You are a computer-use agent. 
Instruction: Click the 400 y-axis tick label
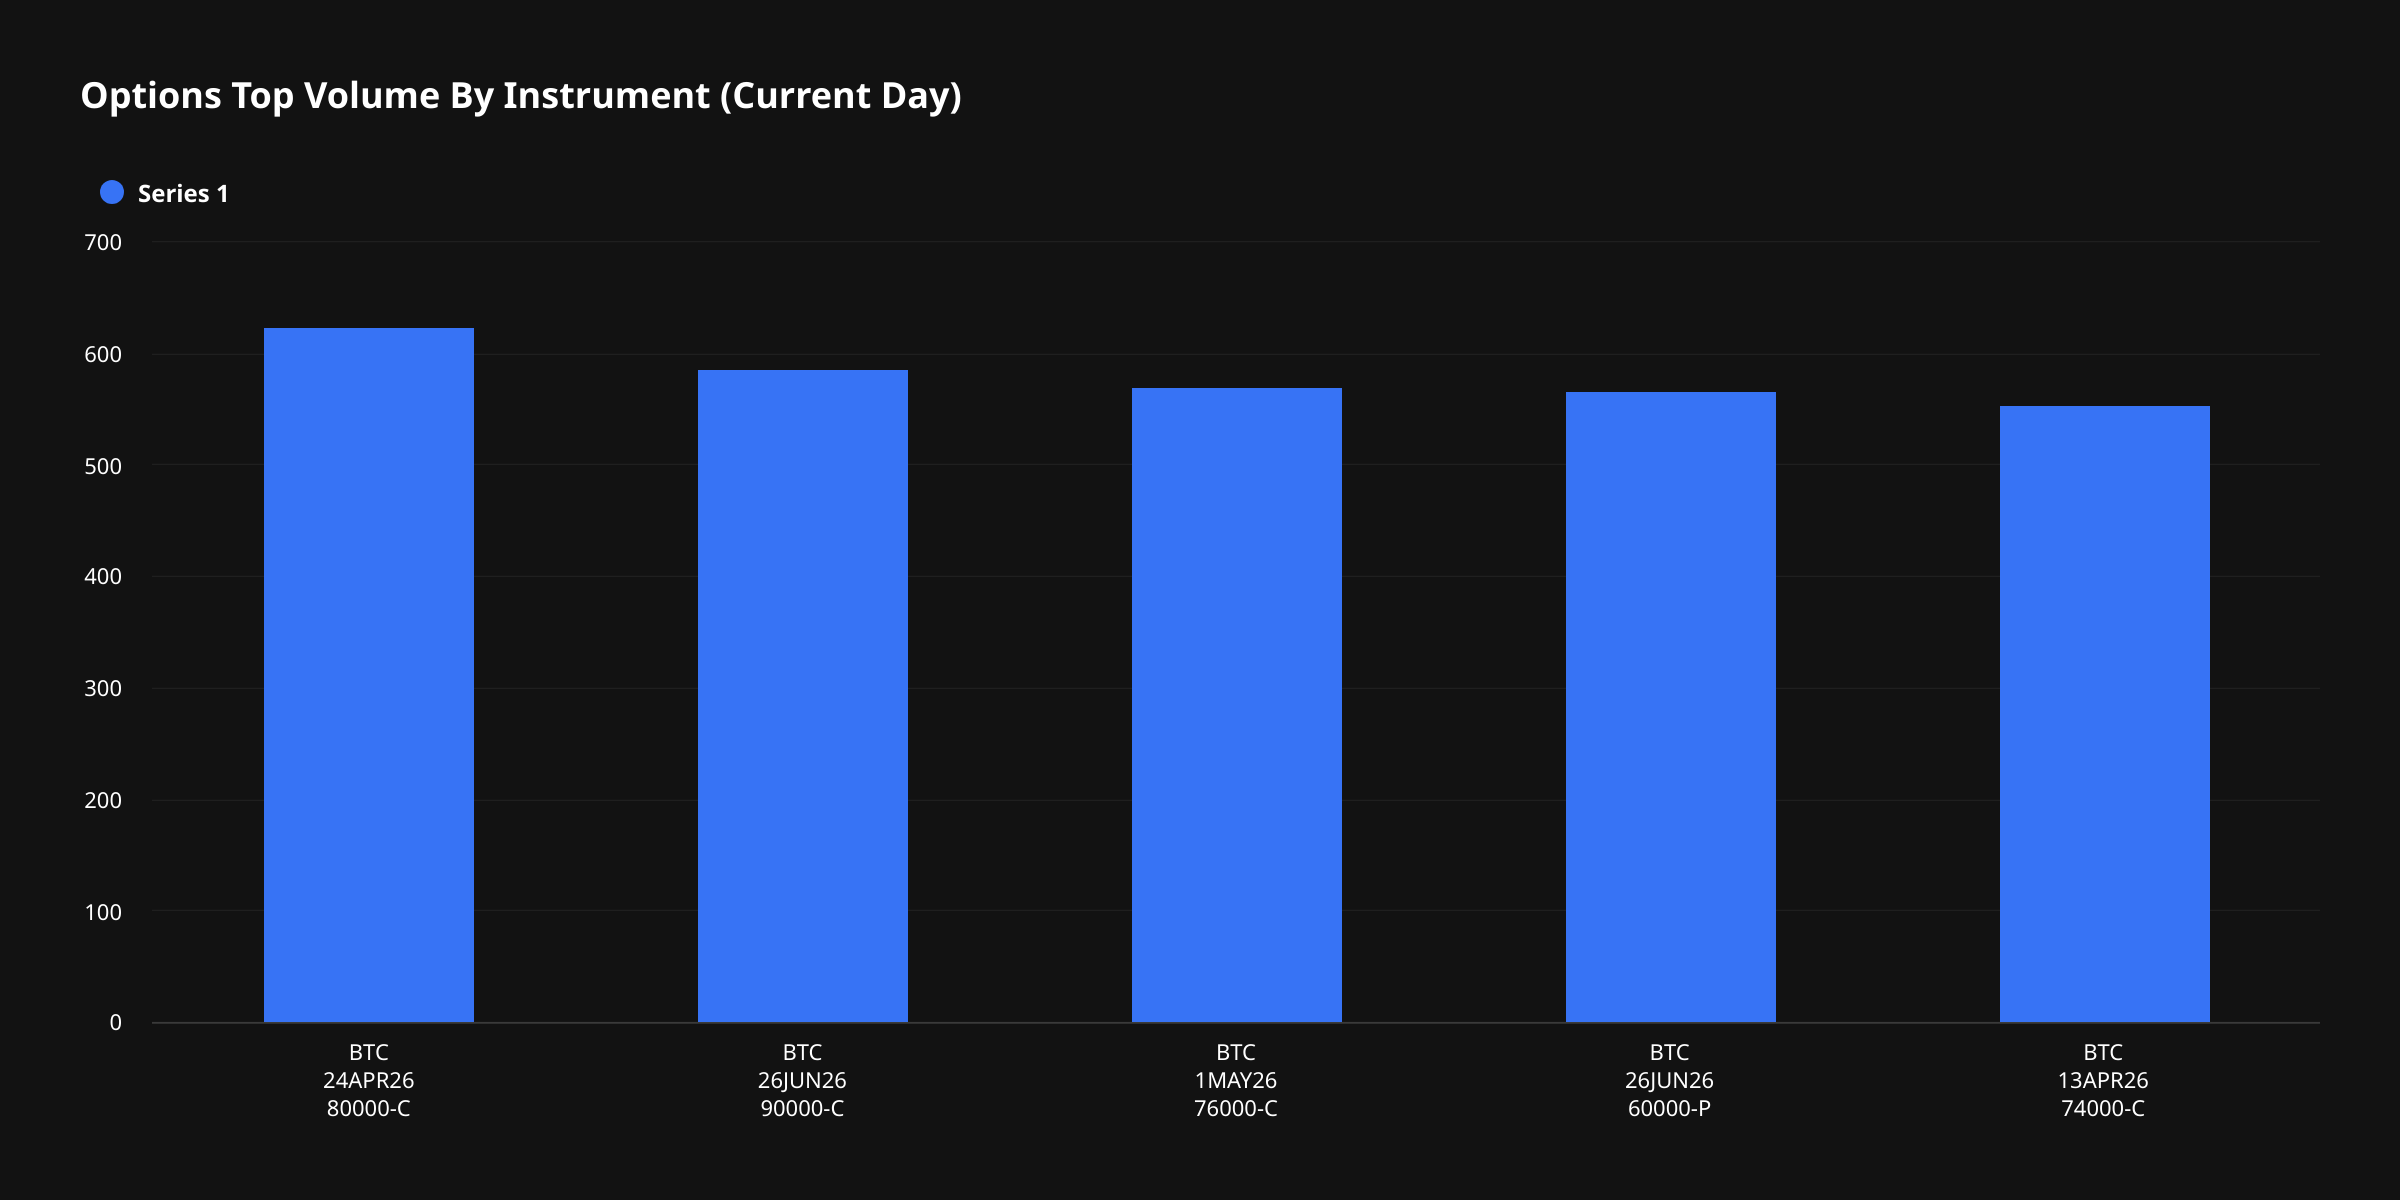[103, 577]
